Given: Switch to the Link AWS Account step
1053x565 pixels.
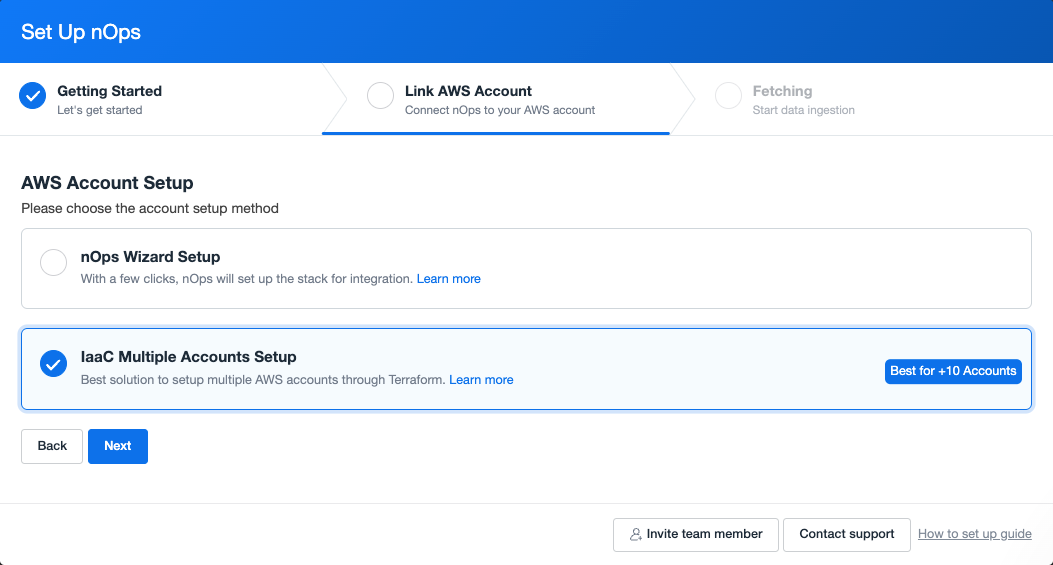Looking at the screenshot, I should click(x=496, y=99).
